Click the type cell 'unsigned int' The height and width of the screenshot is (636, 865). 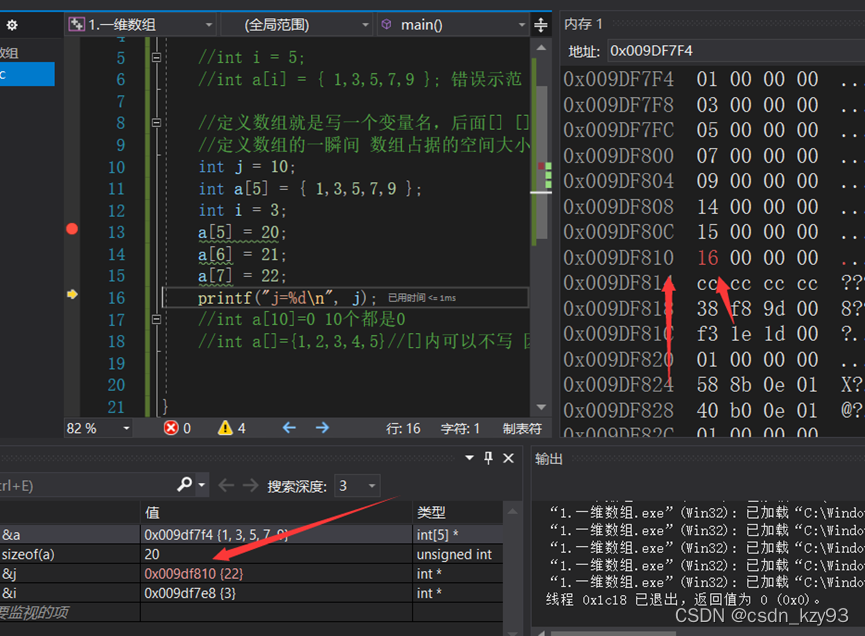[x=454, y=554]
